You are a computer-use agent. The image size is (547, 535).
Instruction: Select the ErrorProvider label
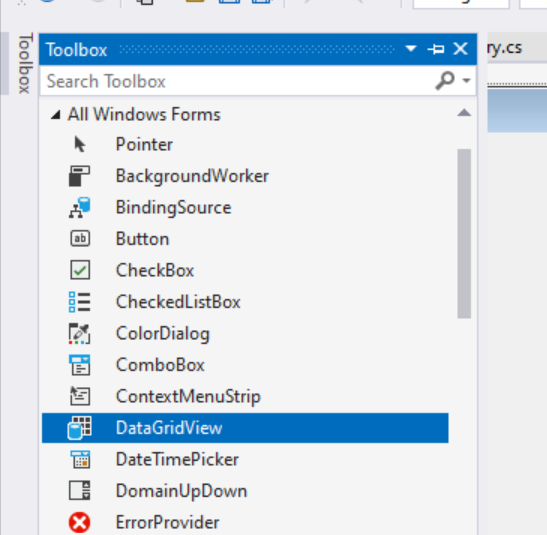pos(167,522)
